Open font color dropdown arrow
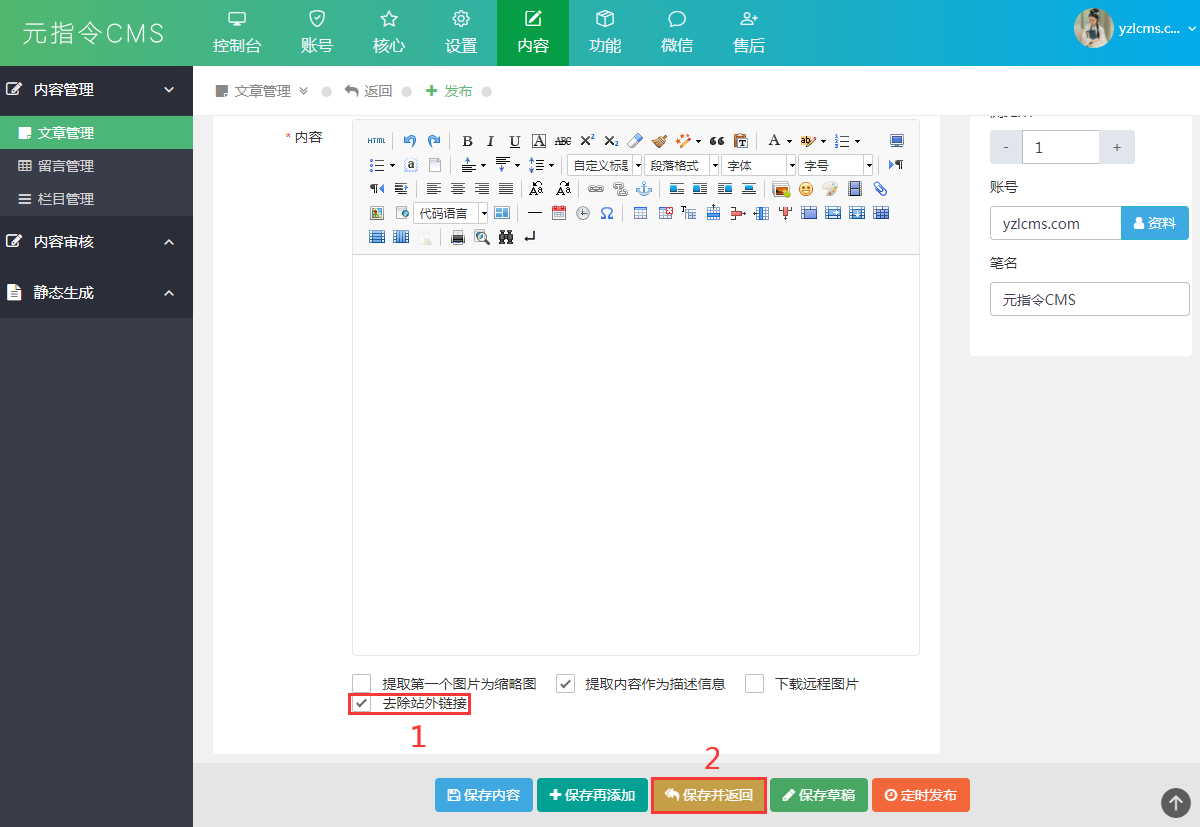Screen dimensions: 1200x827 [x=789, y=141]
